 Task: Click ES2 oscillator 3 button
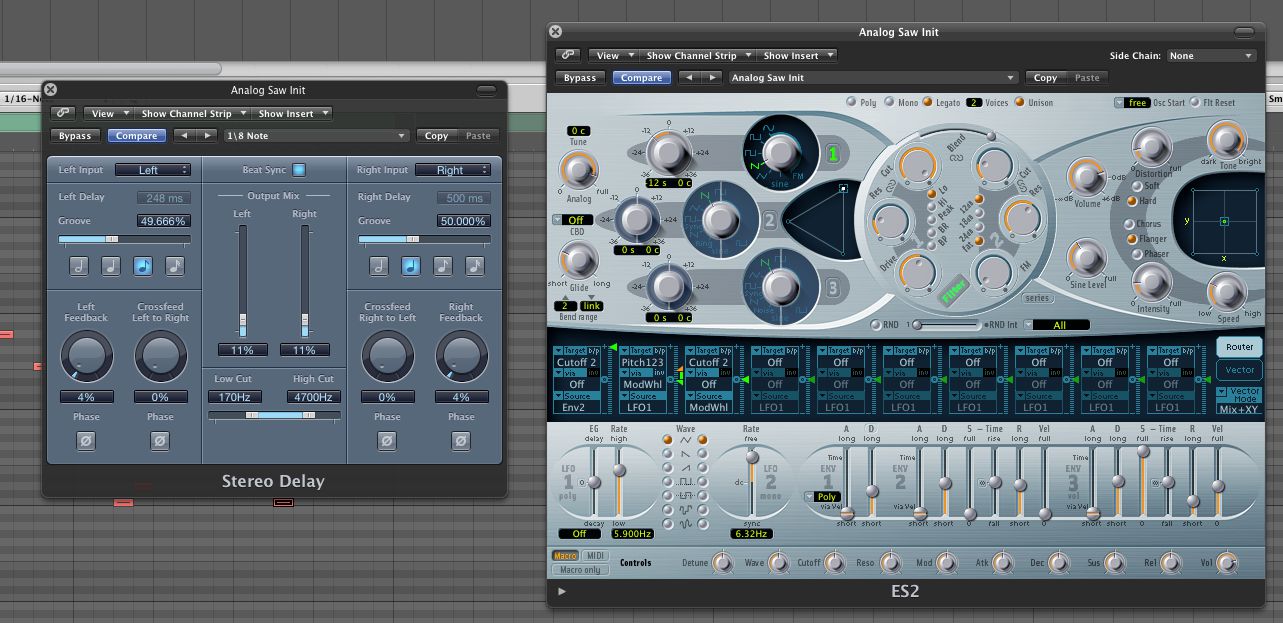(x=832, y=289)
